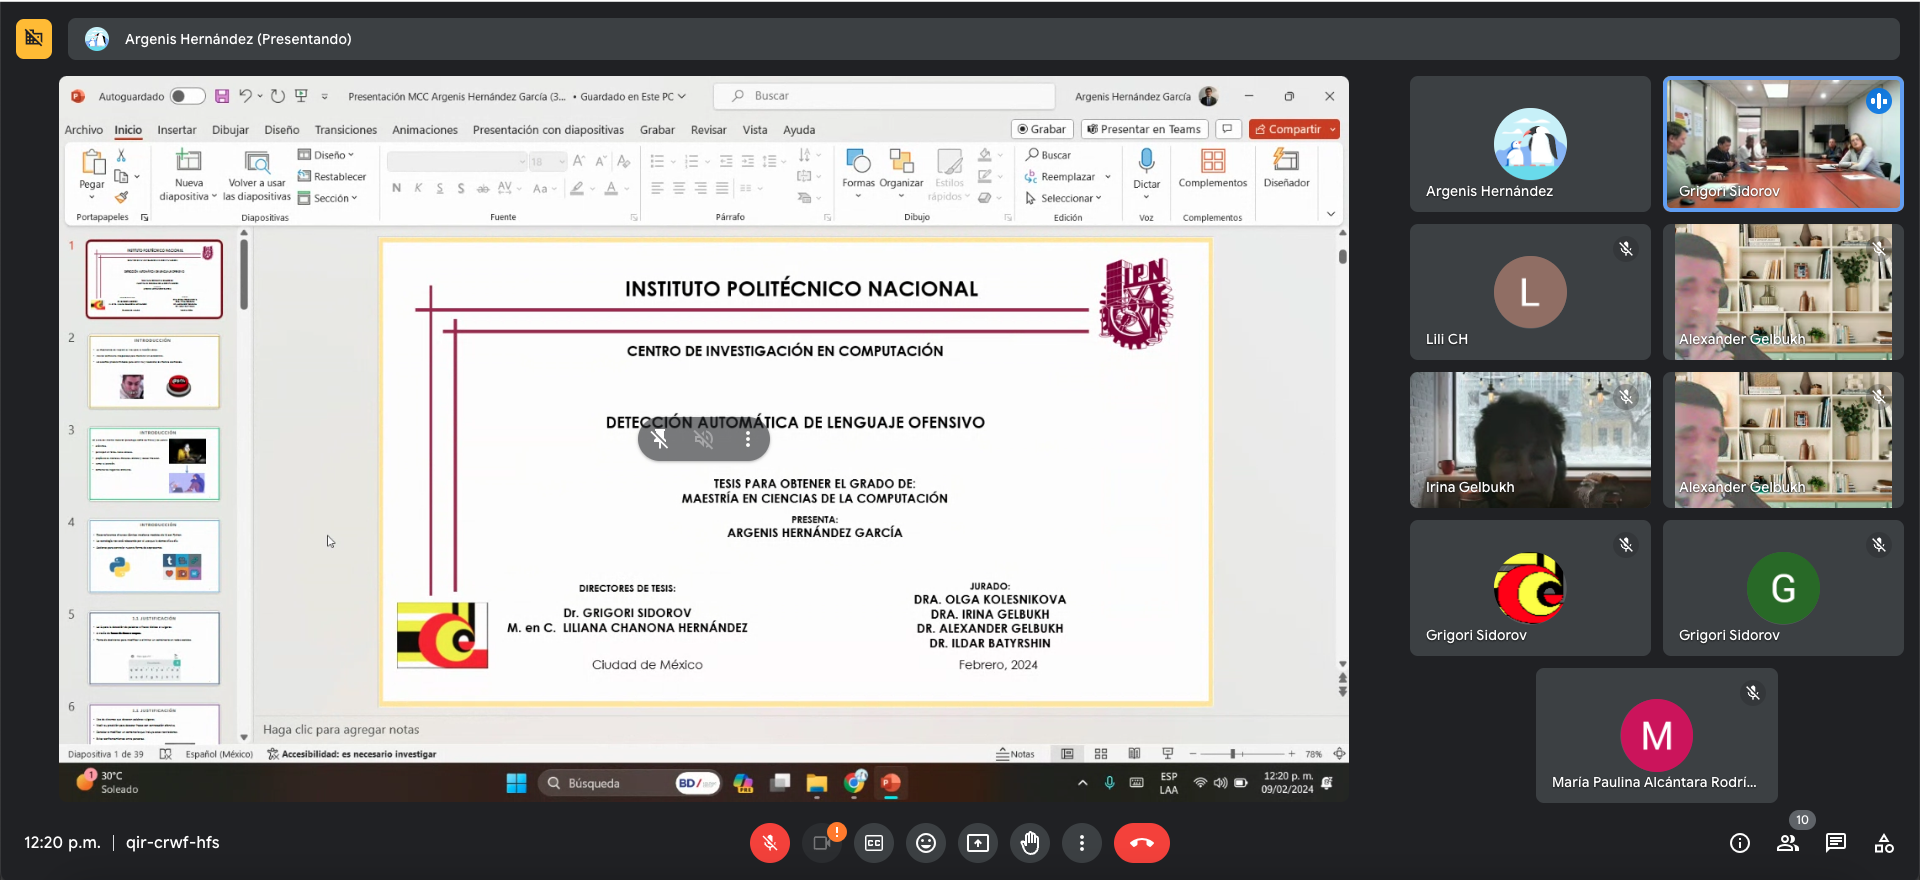Open the Archivo menu
1920x880 pixels.
pos(84,130)
